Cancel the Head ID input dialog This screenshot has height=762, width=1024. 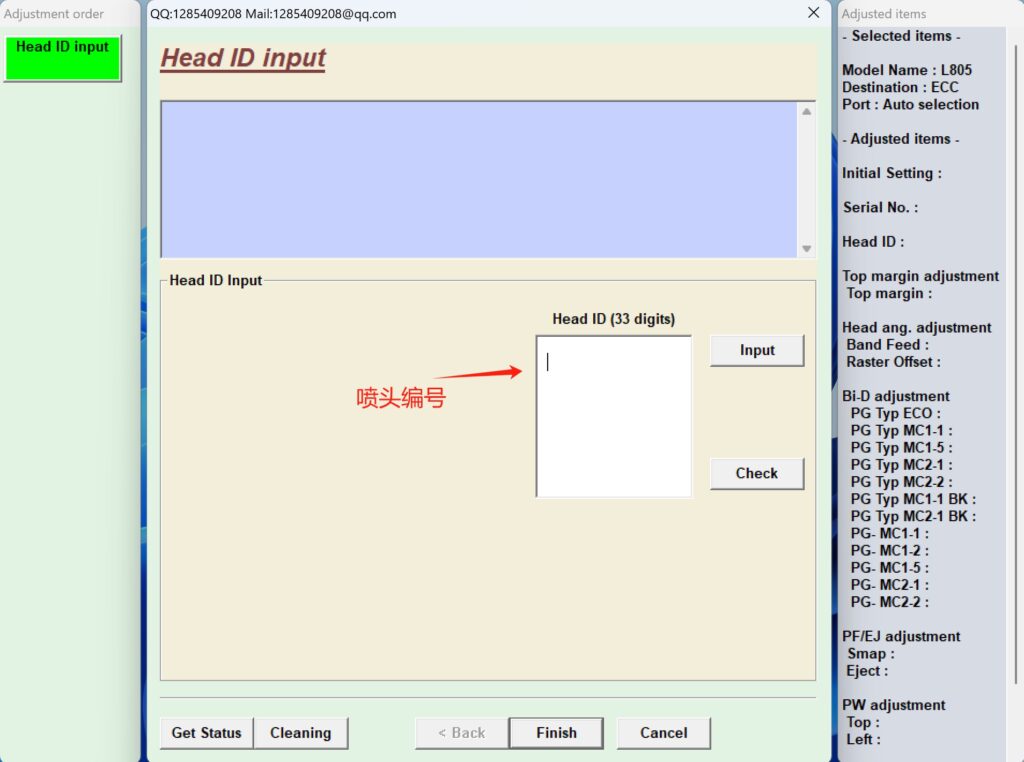(663, 733)
